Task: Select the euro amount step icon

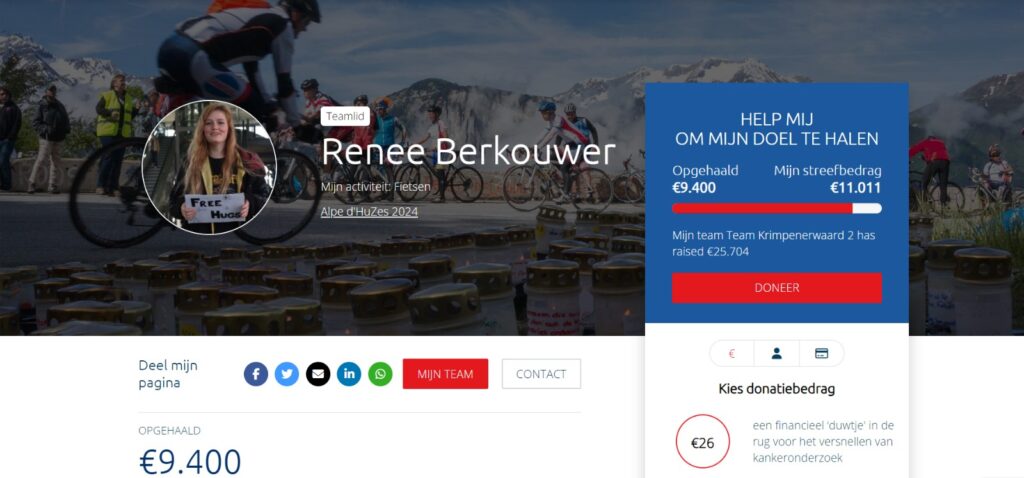Action: point(731,353)
